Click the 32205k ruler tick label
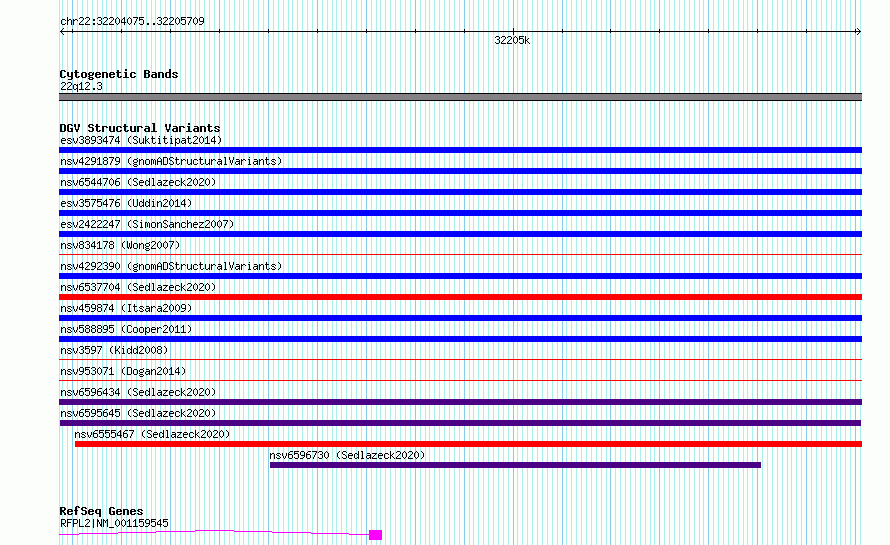Viewport: 890px width, 545px height. pos(512,40)
